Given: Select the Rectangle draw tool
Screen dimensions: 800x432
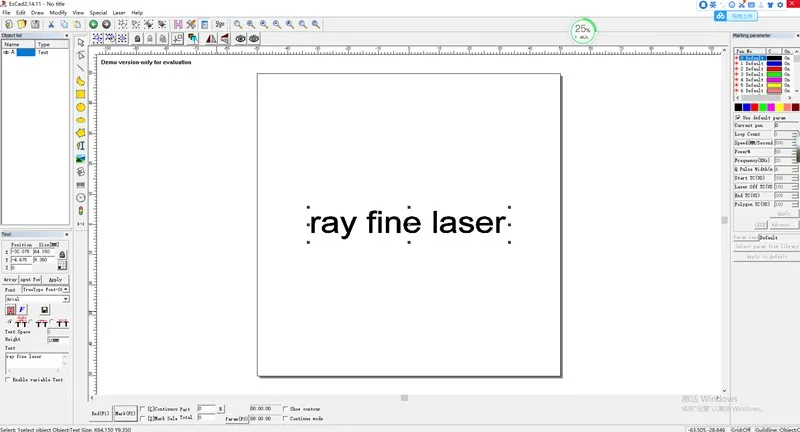Looking at the screenshot, I should click(x=81, y=94).
